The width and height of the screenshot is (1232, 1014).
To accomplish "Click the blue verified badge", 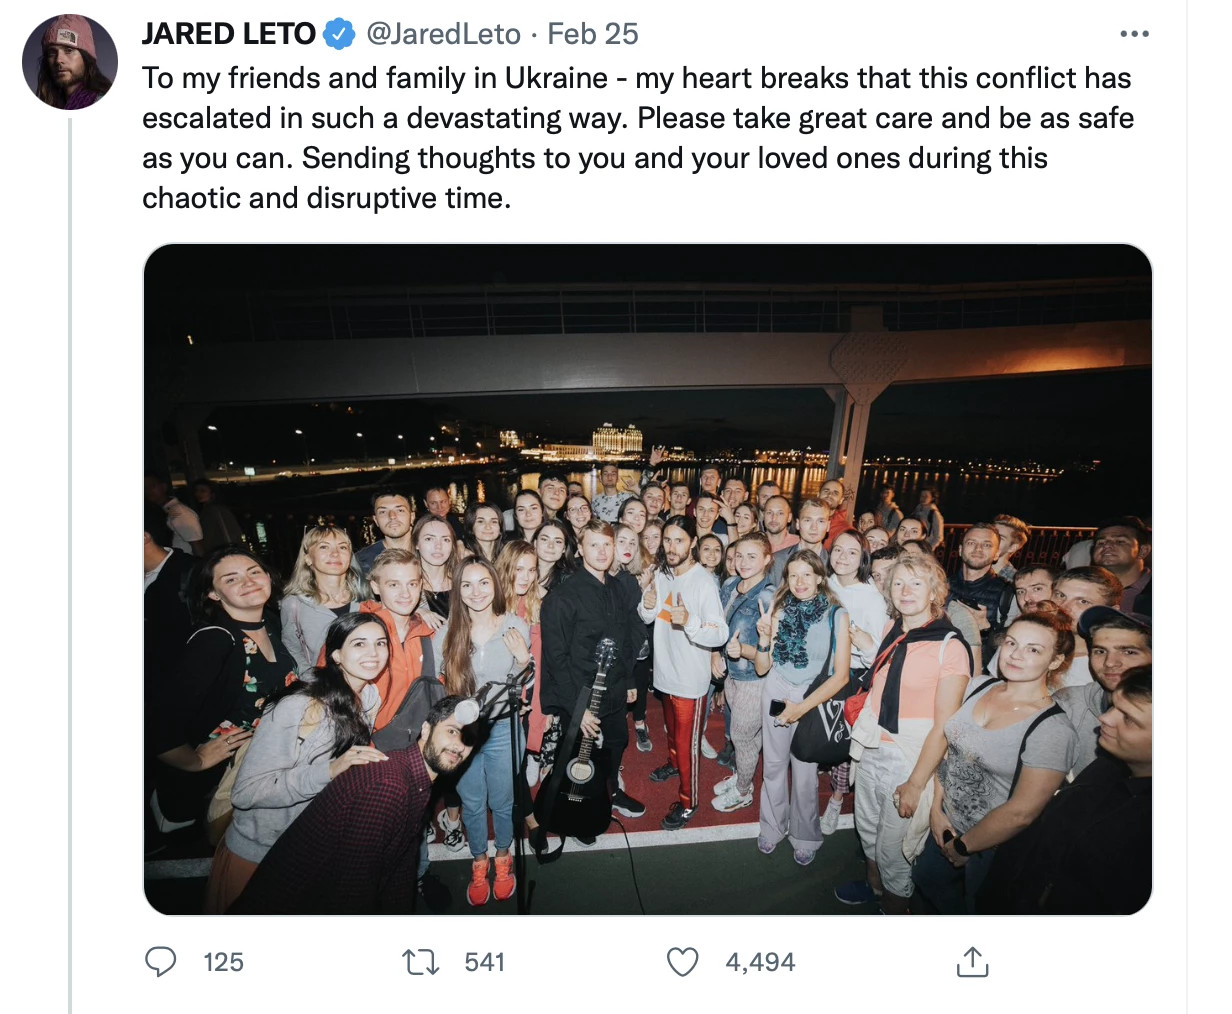I will [x=340, y=34].
